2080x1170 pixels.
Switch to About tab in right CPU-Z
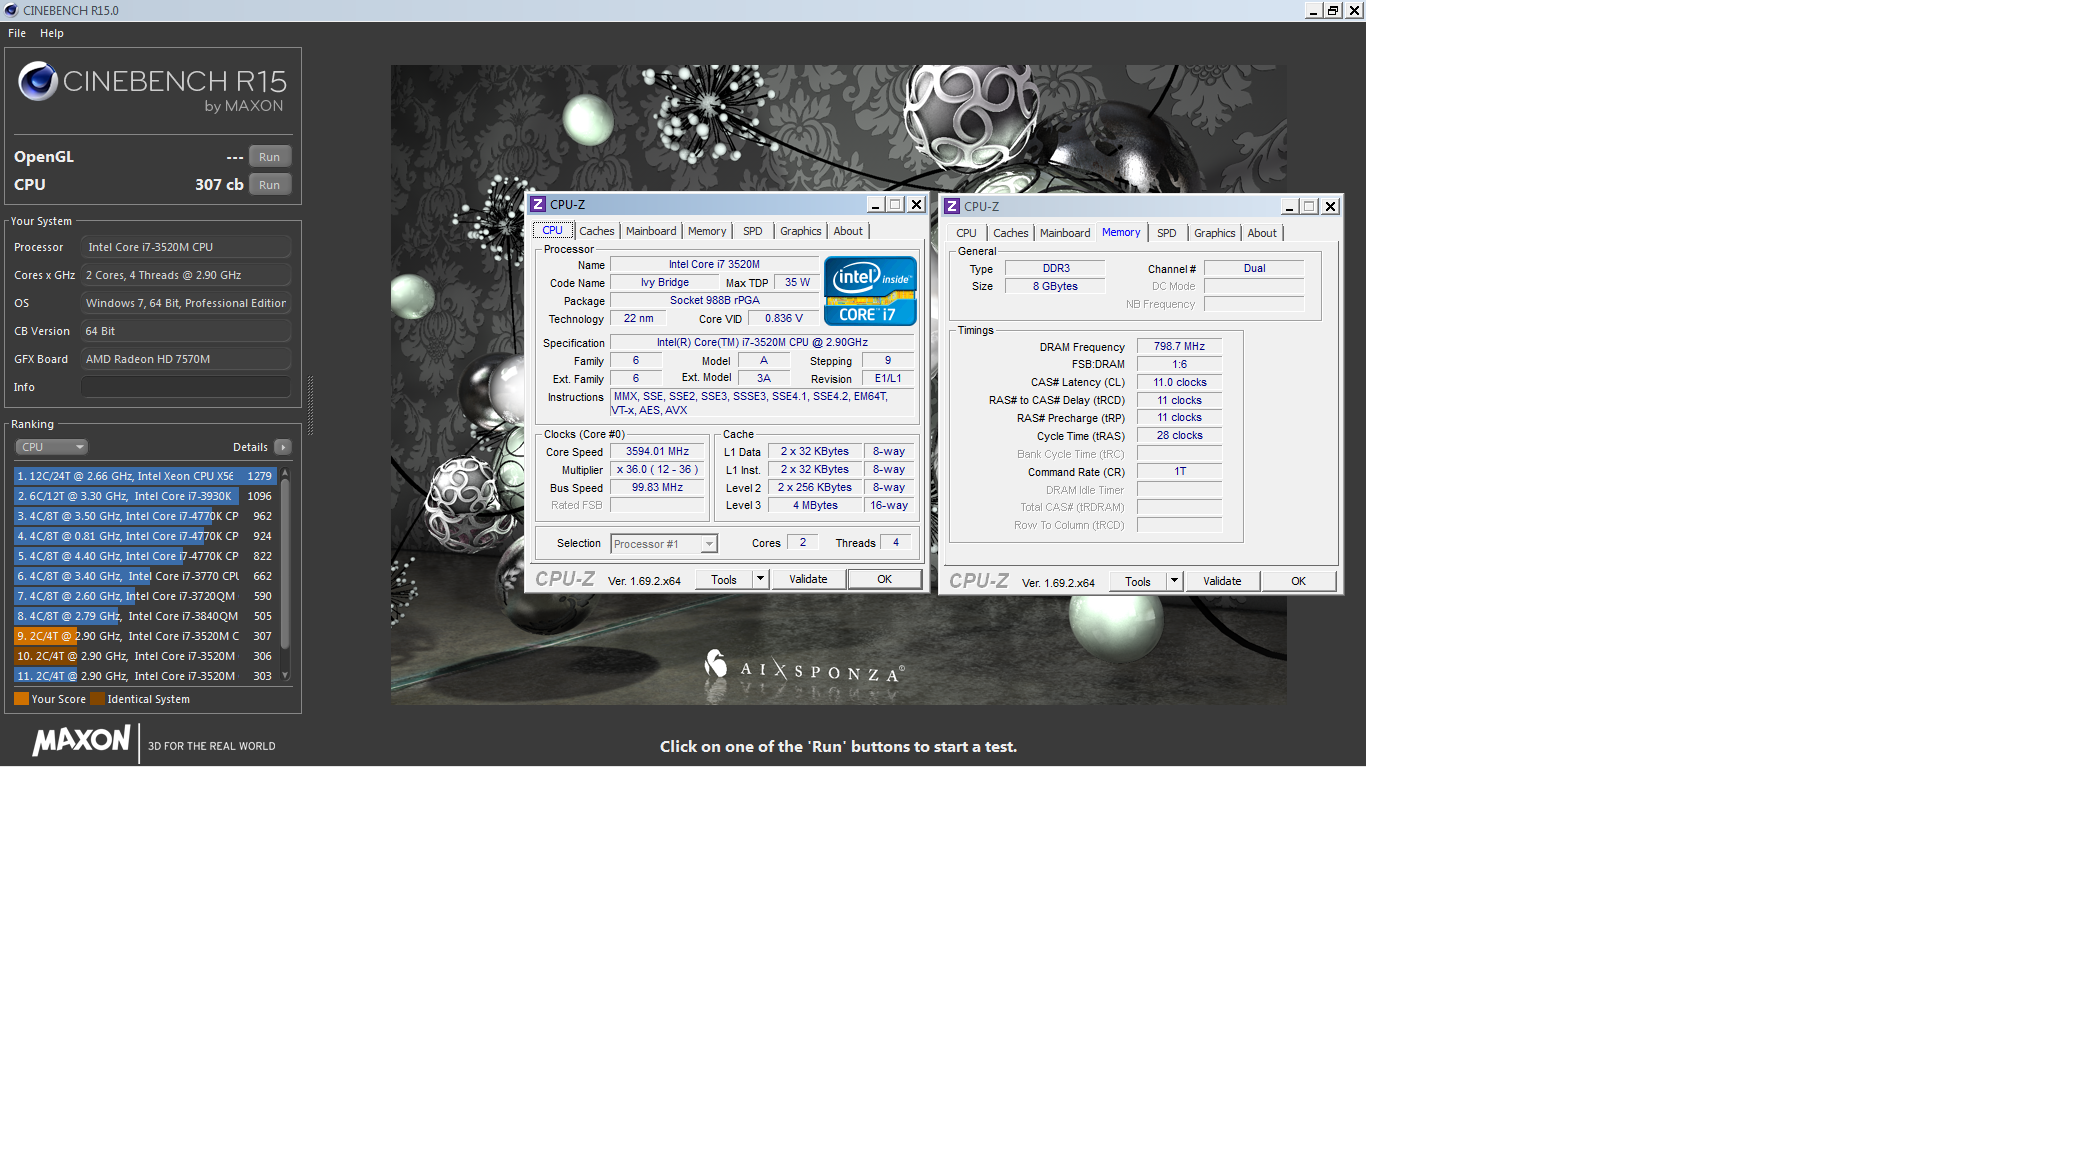tap(1262, 233)
